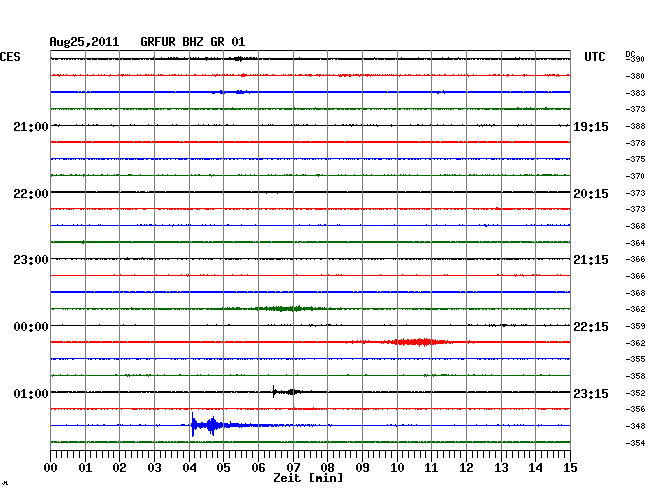Viewport: 650px width, 494px height.
Task: Select the DC offset value -364
Action: click(x=635, y=243)
